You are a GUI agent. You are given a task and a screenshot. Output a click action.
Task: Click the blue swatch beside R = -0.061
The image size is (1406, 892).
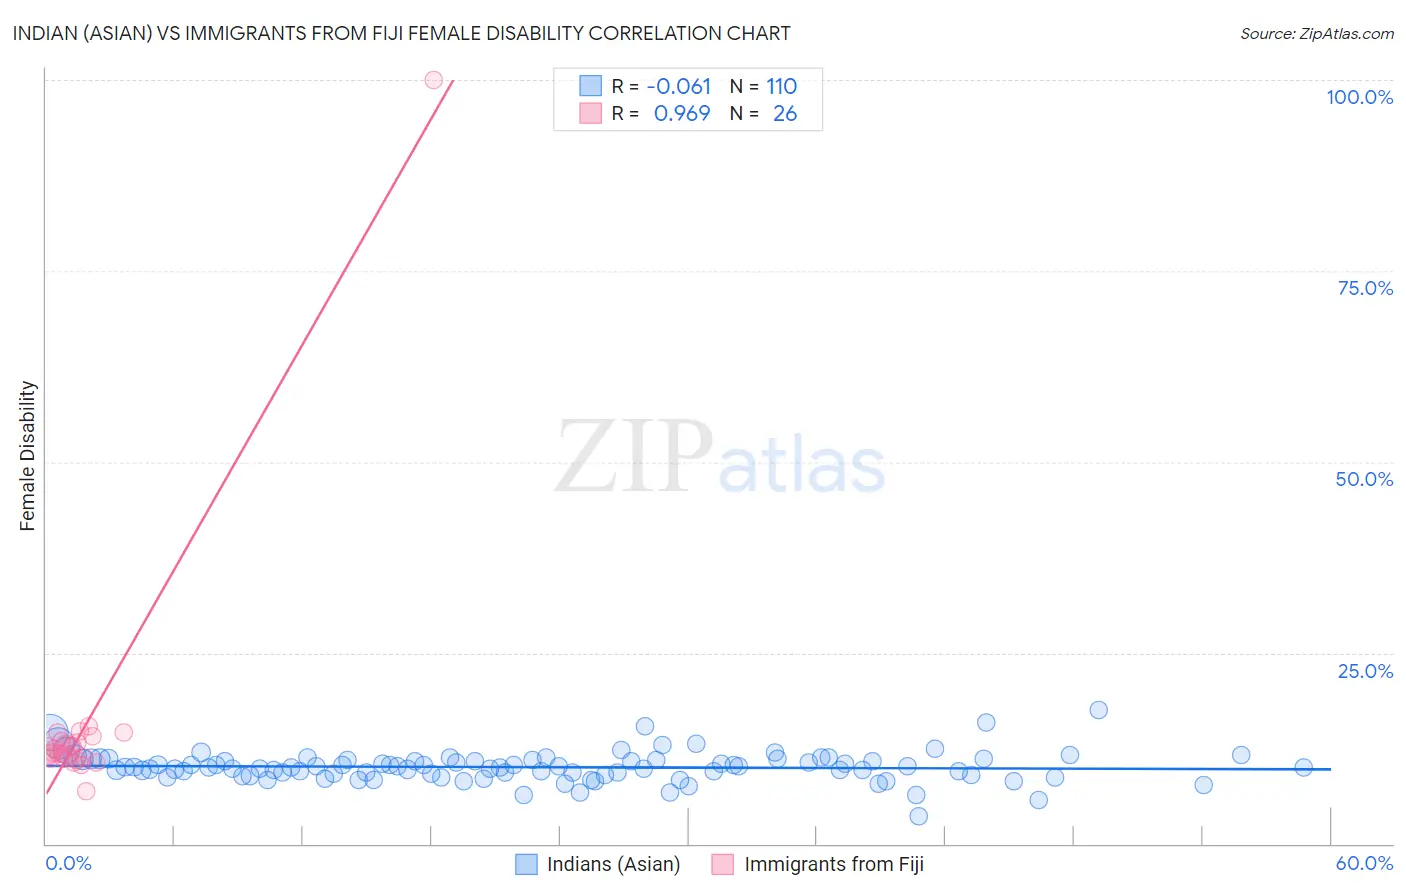click(591, 86)
